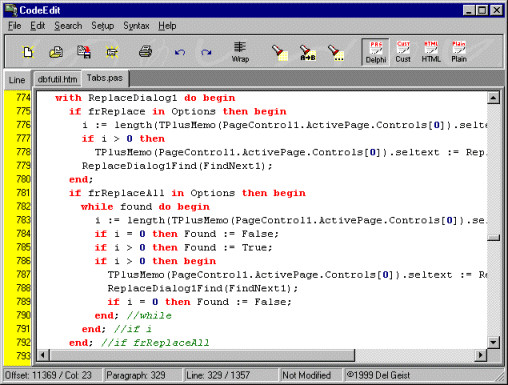Open the Edit menu
The width and height of the screenshot is (508, 385).
[38, 26]
